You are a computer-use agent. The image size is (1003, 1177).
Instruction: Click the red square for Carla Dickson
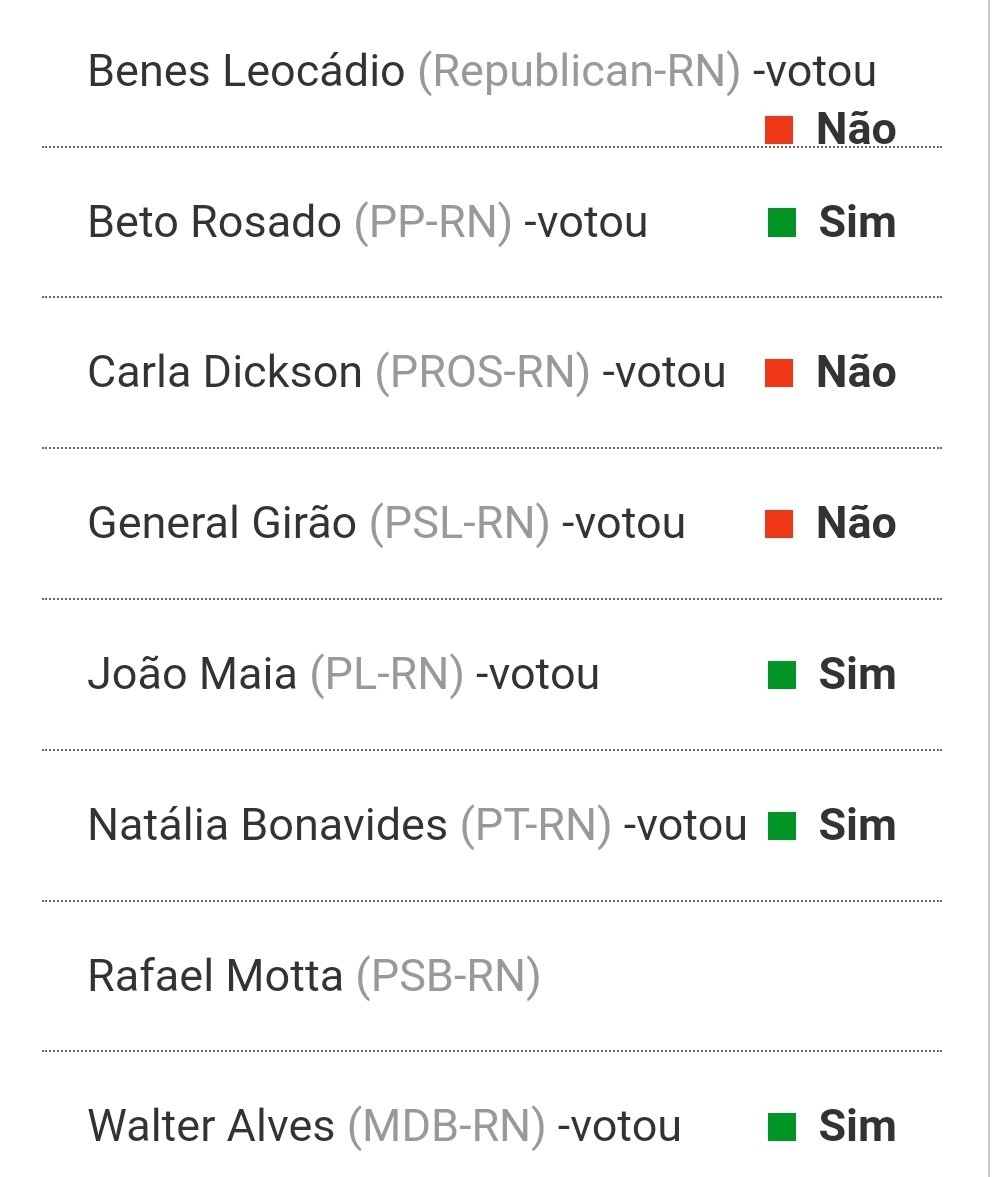[779, 373]
